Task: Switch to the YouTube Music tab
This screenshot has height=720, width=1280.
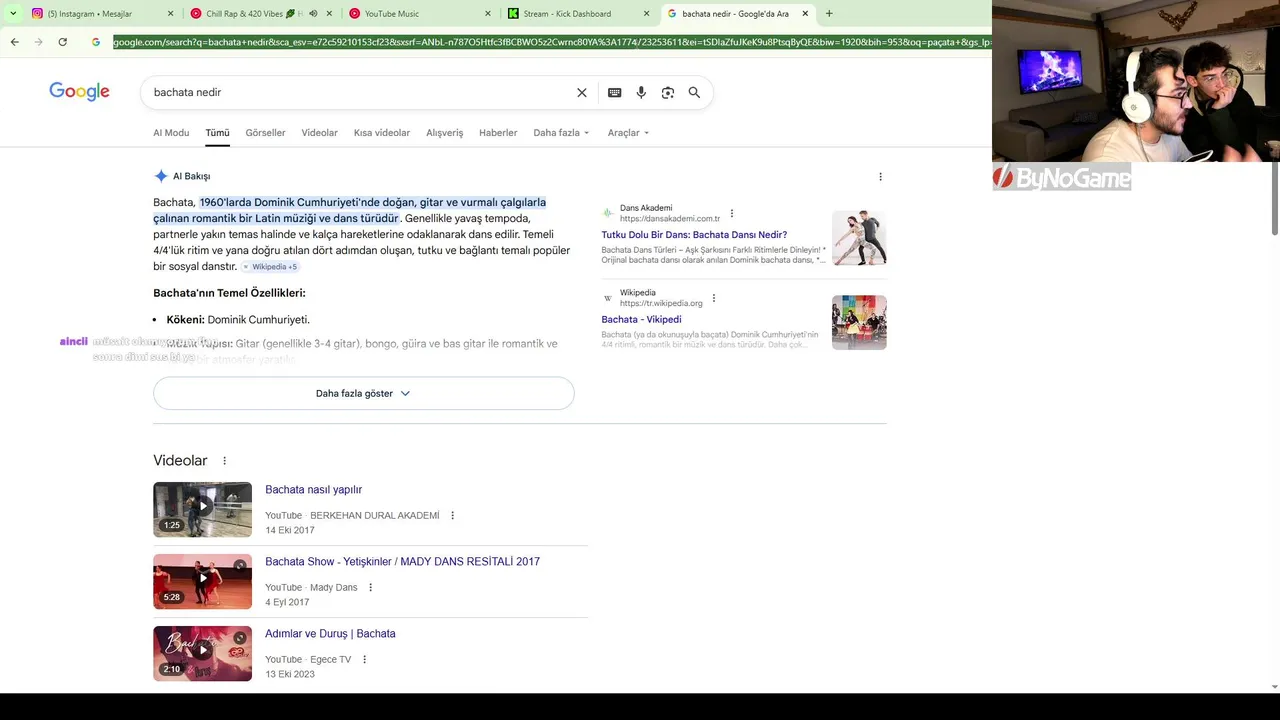Action: (415, 14)
